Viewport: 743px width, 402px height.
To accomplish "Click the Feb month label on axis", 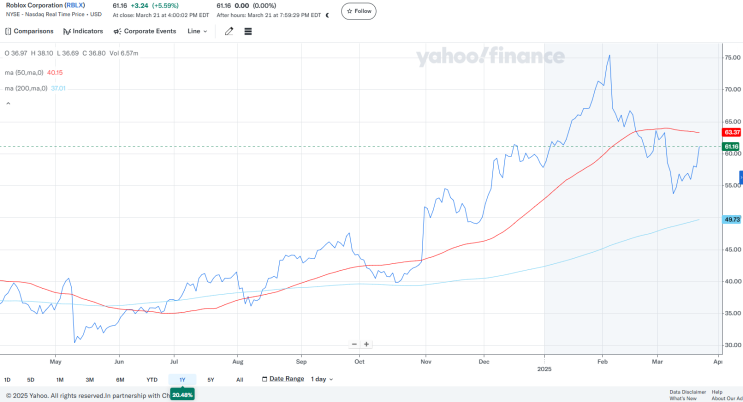I will tap(602, 362).
